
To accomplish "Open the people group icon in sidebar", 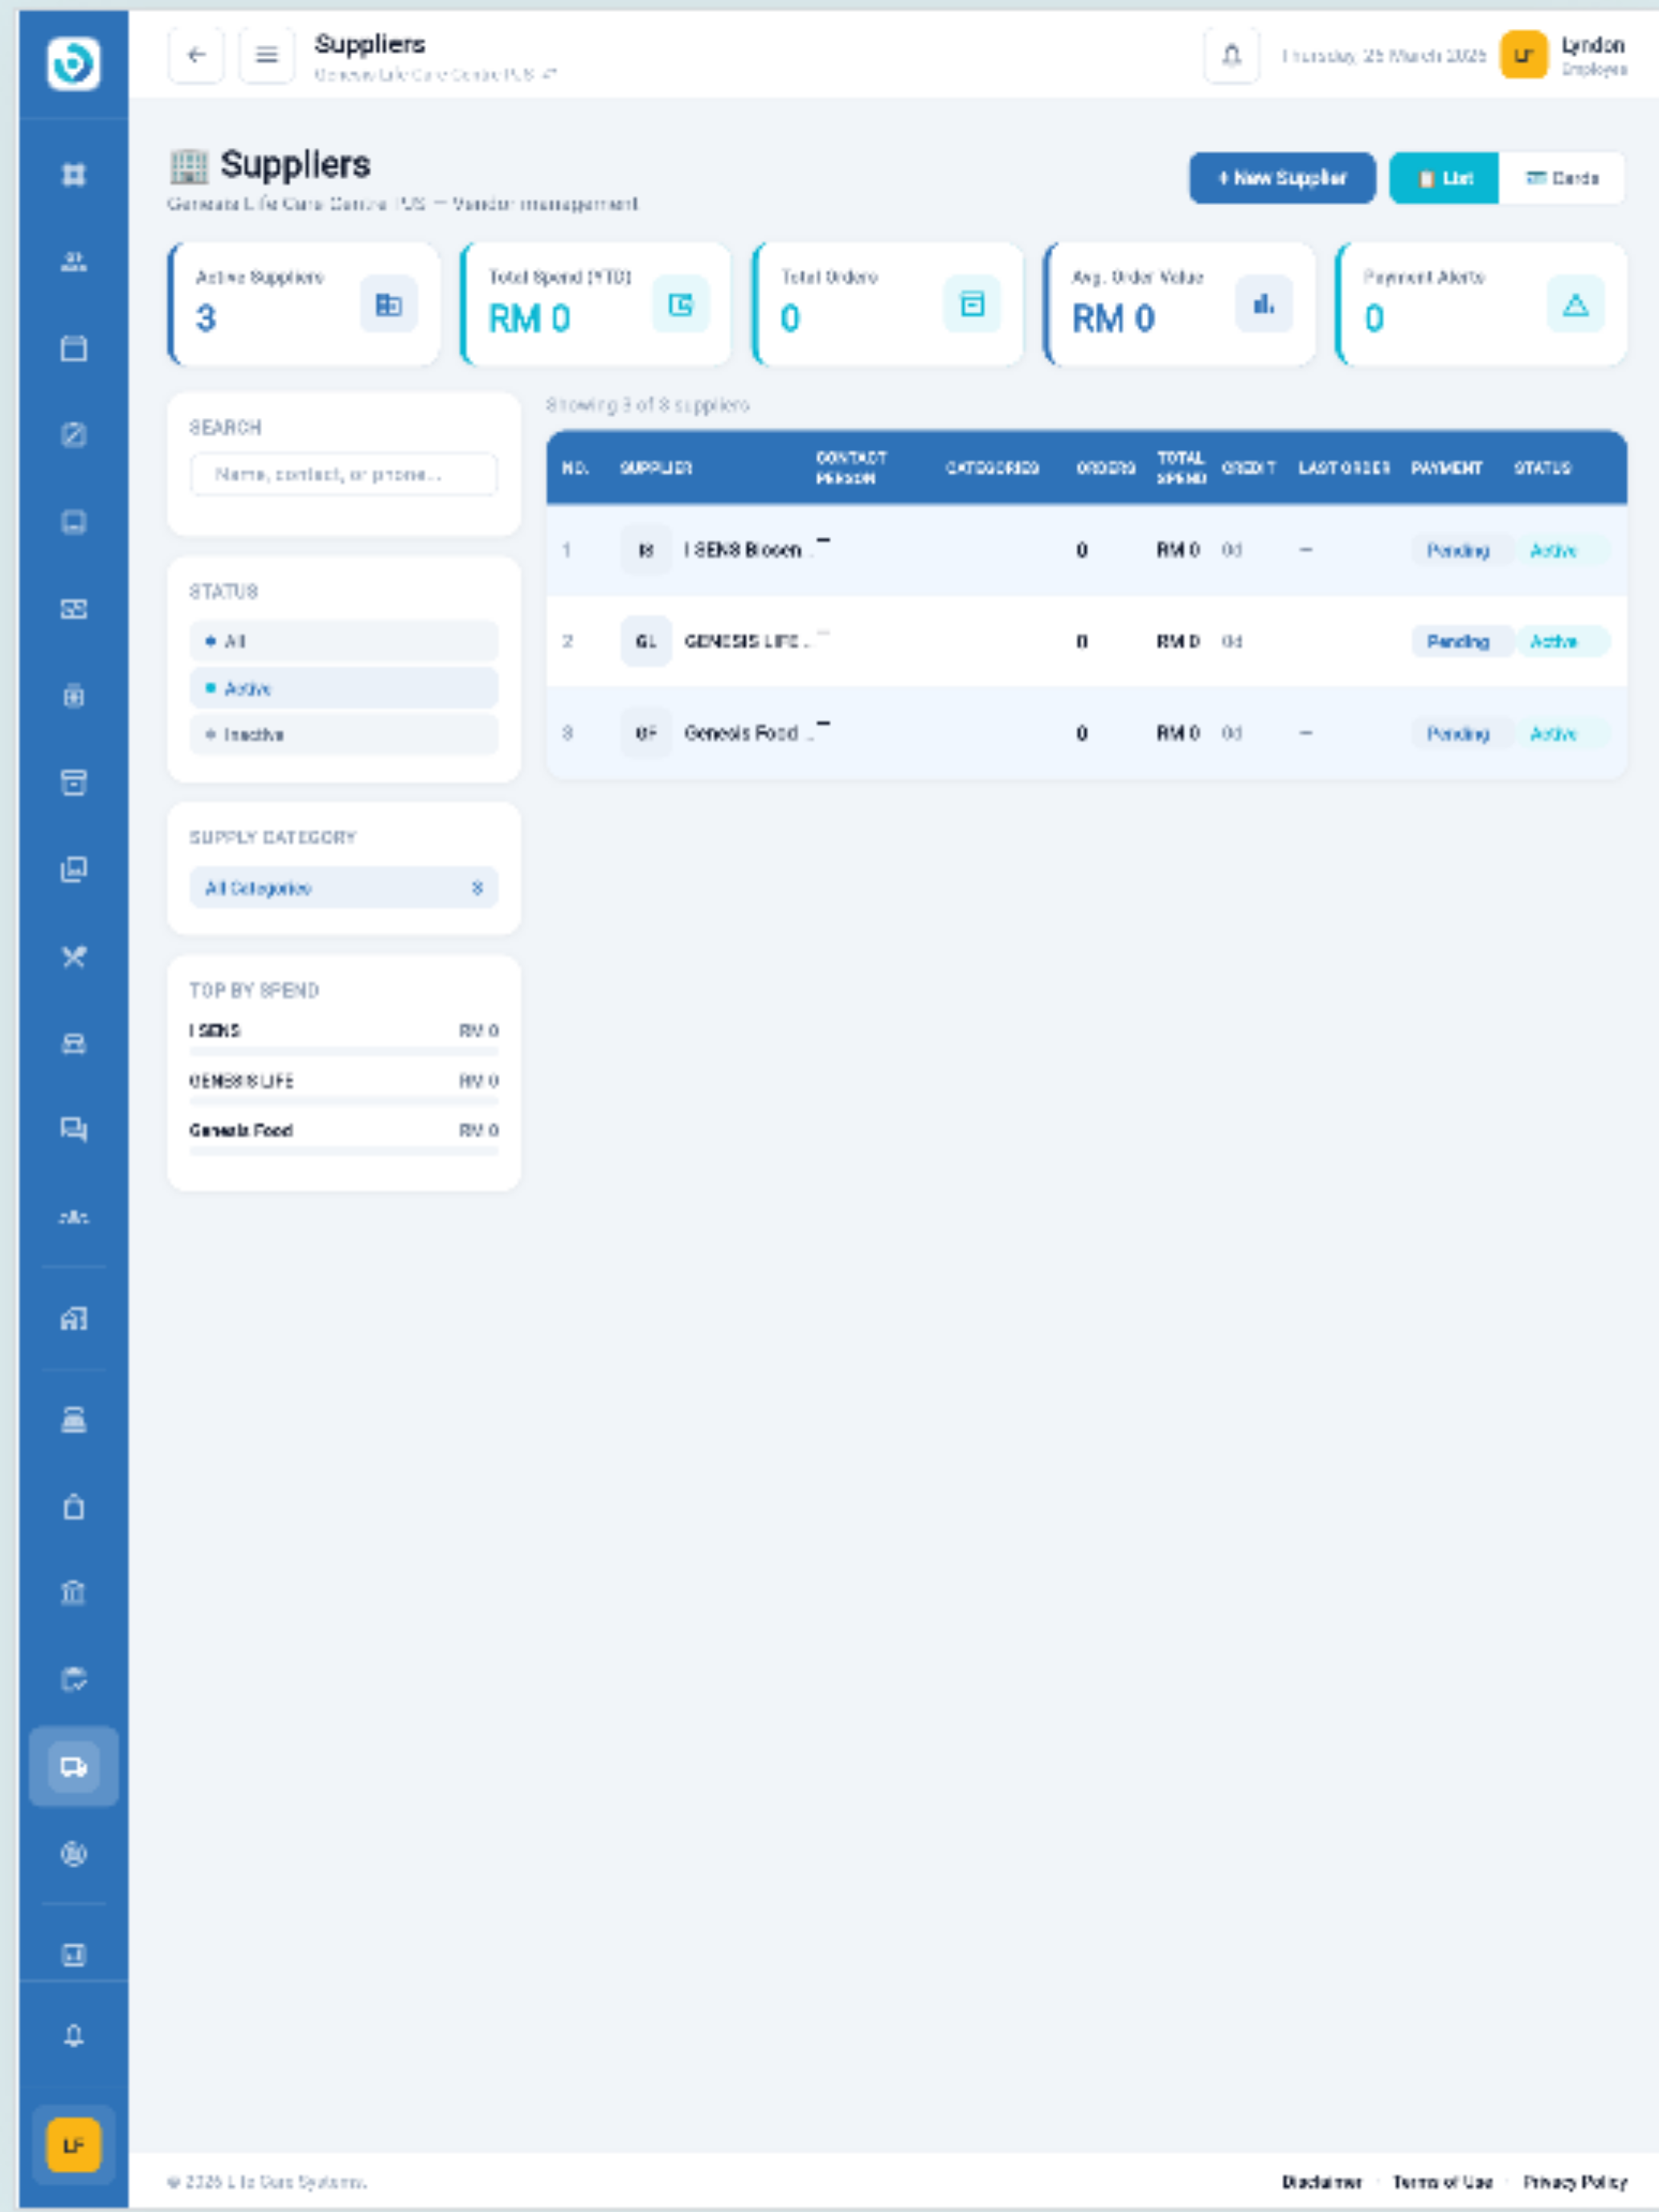I will tap(73, 262).
